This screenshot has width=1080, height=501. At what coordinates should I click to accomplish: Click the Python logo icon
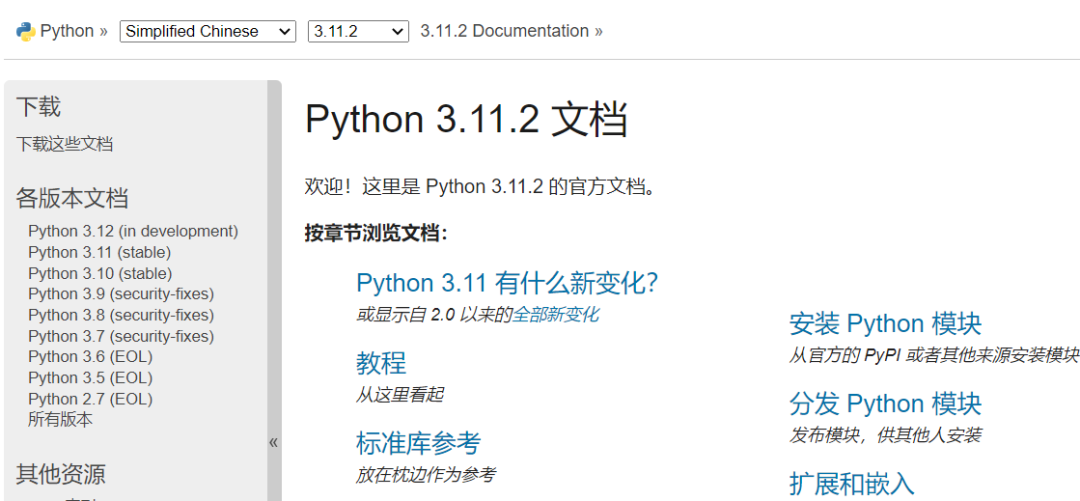point(25,31)
